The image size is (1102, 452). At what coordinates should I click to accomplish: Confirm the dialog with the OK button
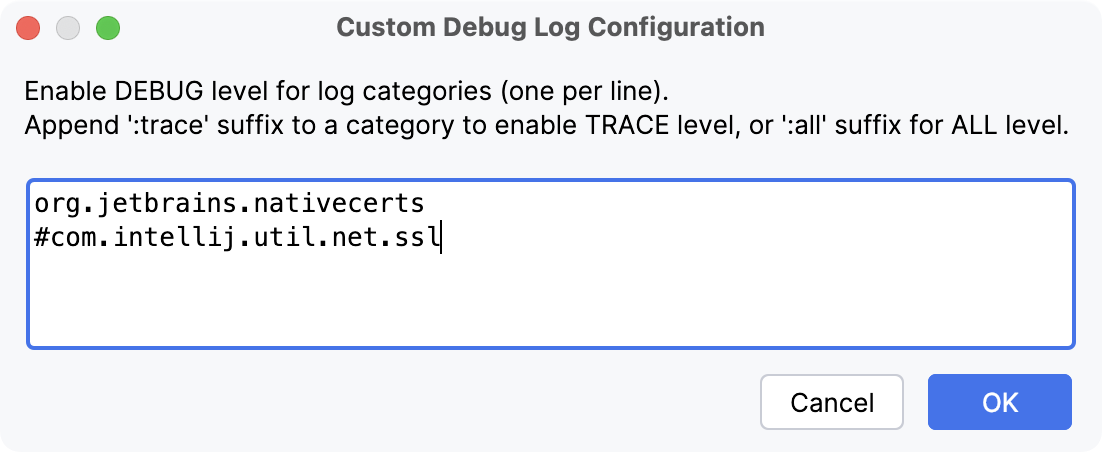pos(999,402)
